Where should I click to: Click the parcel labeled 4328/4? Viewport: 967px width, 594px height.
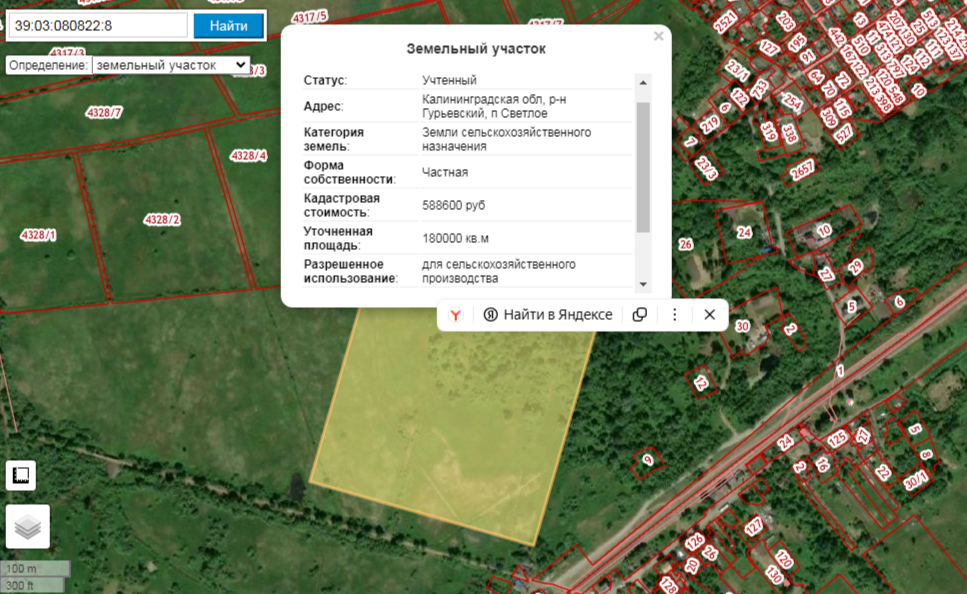249,155
